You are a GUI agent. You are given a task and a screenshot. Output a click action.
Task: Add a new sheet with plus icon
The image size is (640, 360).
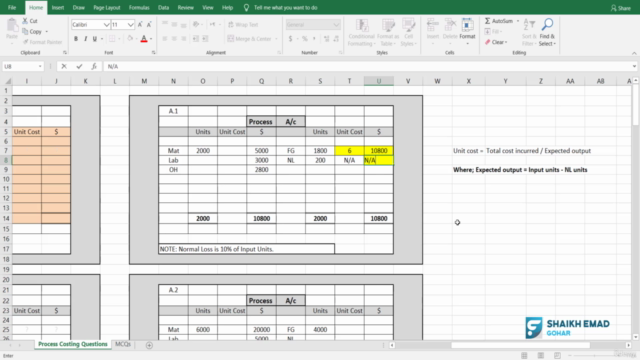(149, 345)
